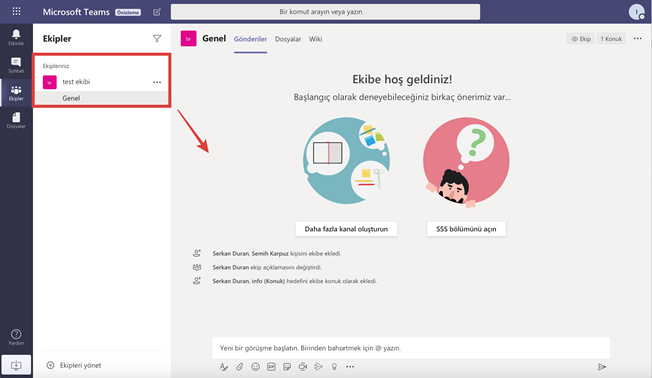652x378 pixels.
Task: Open the emoji picker smiley icon
Action: coord(255,367)
